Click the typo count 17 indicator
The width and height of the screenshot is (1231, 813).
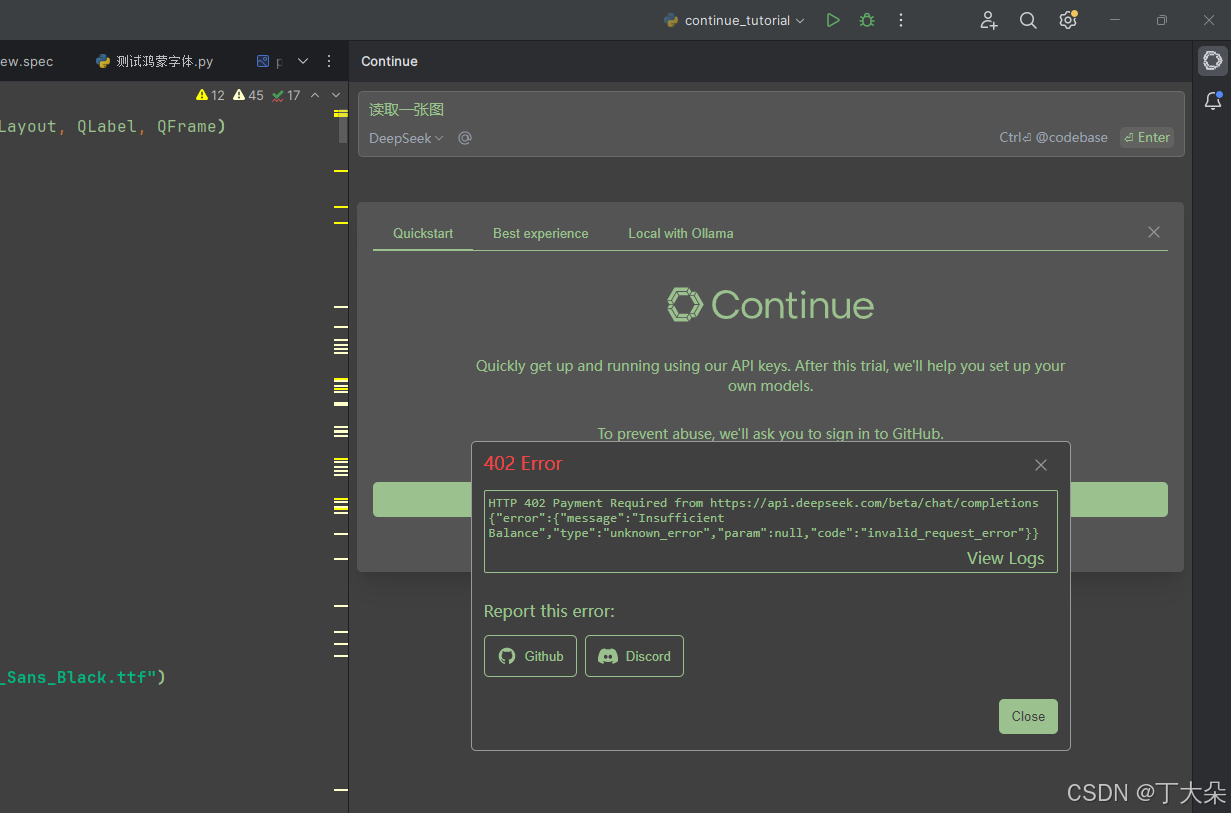(x=286, y=95)
